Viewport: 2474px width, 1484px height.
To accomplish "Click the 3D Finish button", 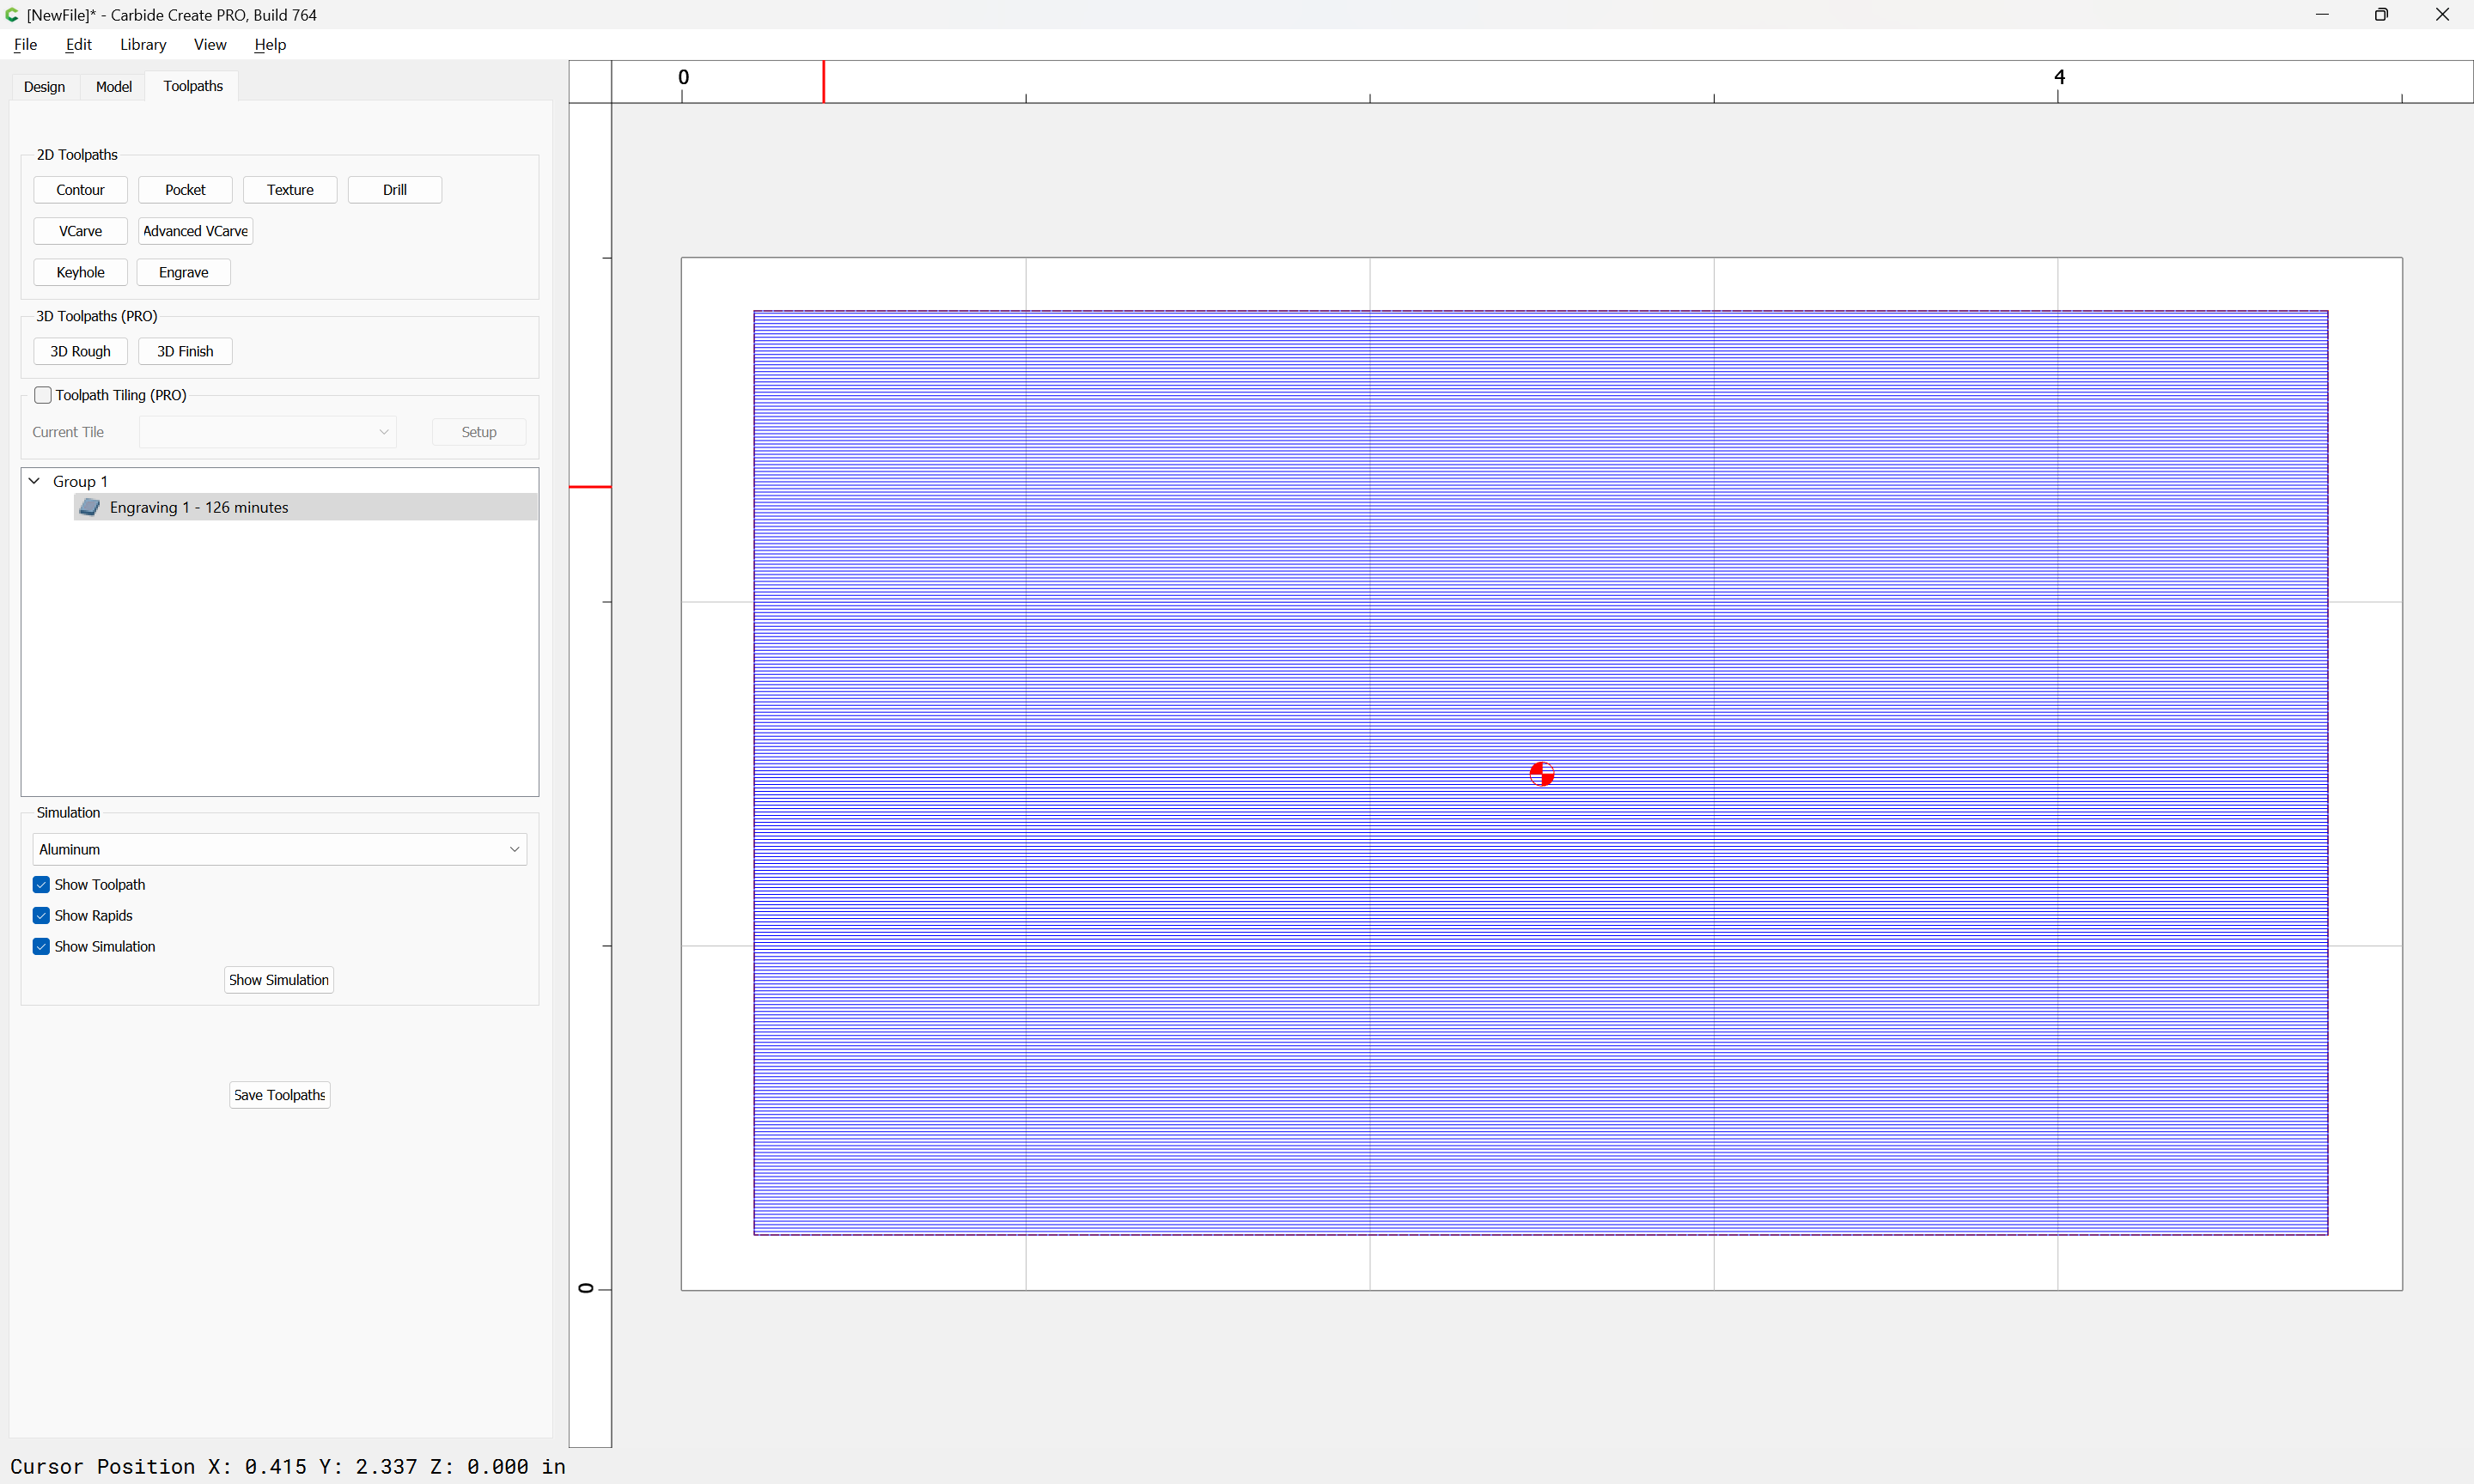I will (x=185, y=351).
